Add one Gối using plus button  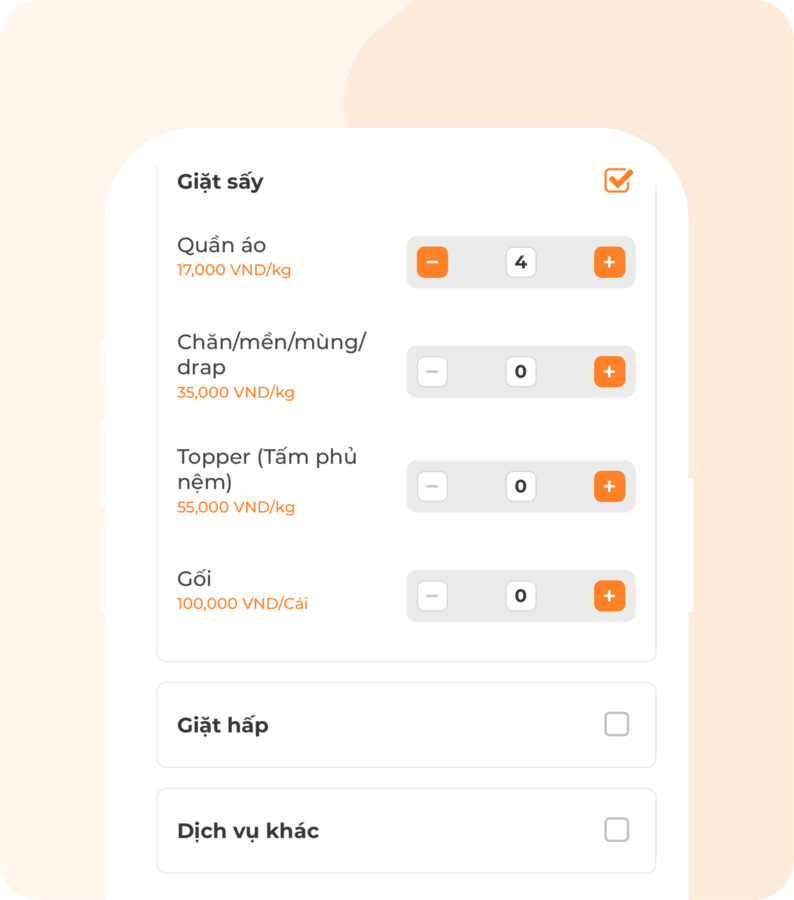tap(609, 597)
